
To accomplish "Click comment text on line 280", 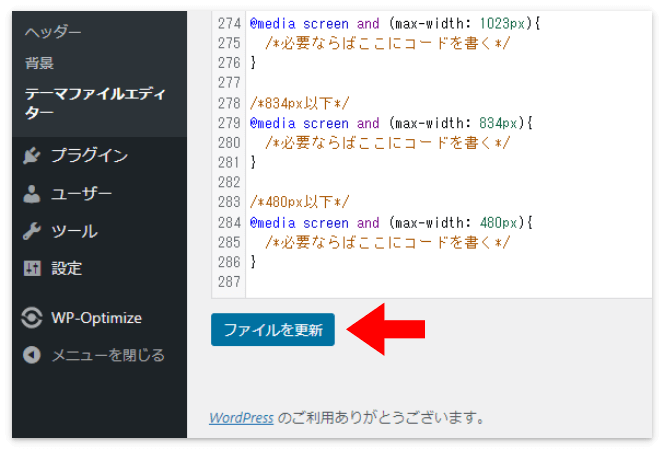I will [387, 143].
